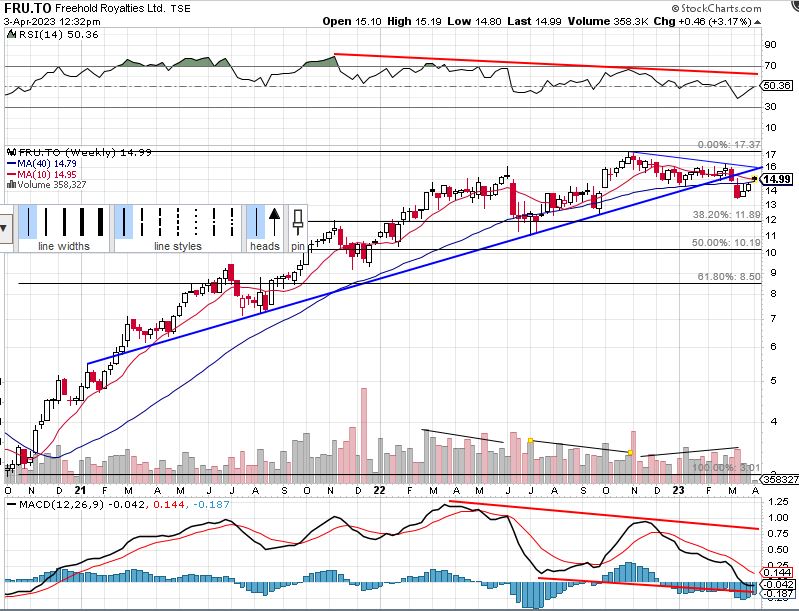
Task: Click the 'line widths' group label
Action: pyautogui.click(x=64, y=246)
